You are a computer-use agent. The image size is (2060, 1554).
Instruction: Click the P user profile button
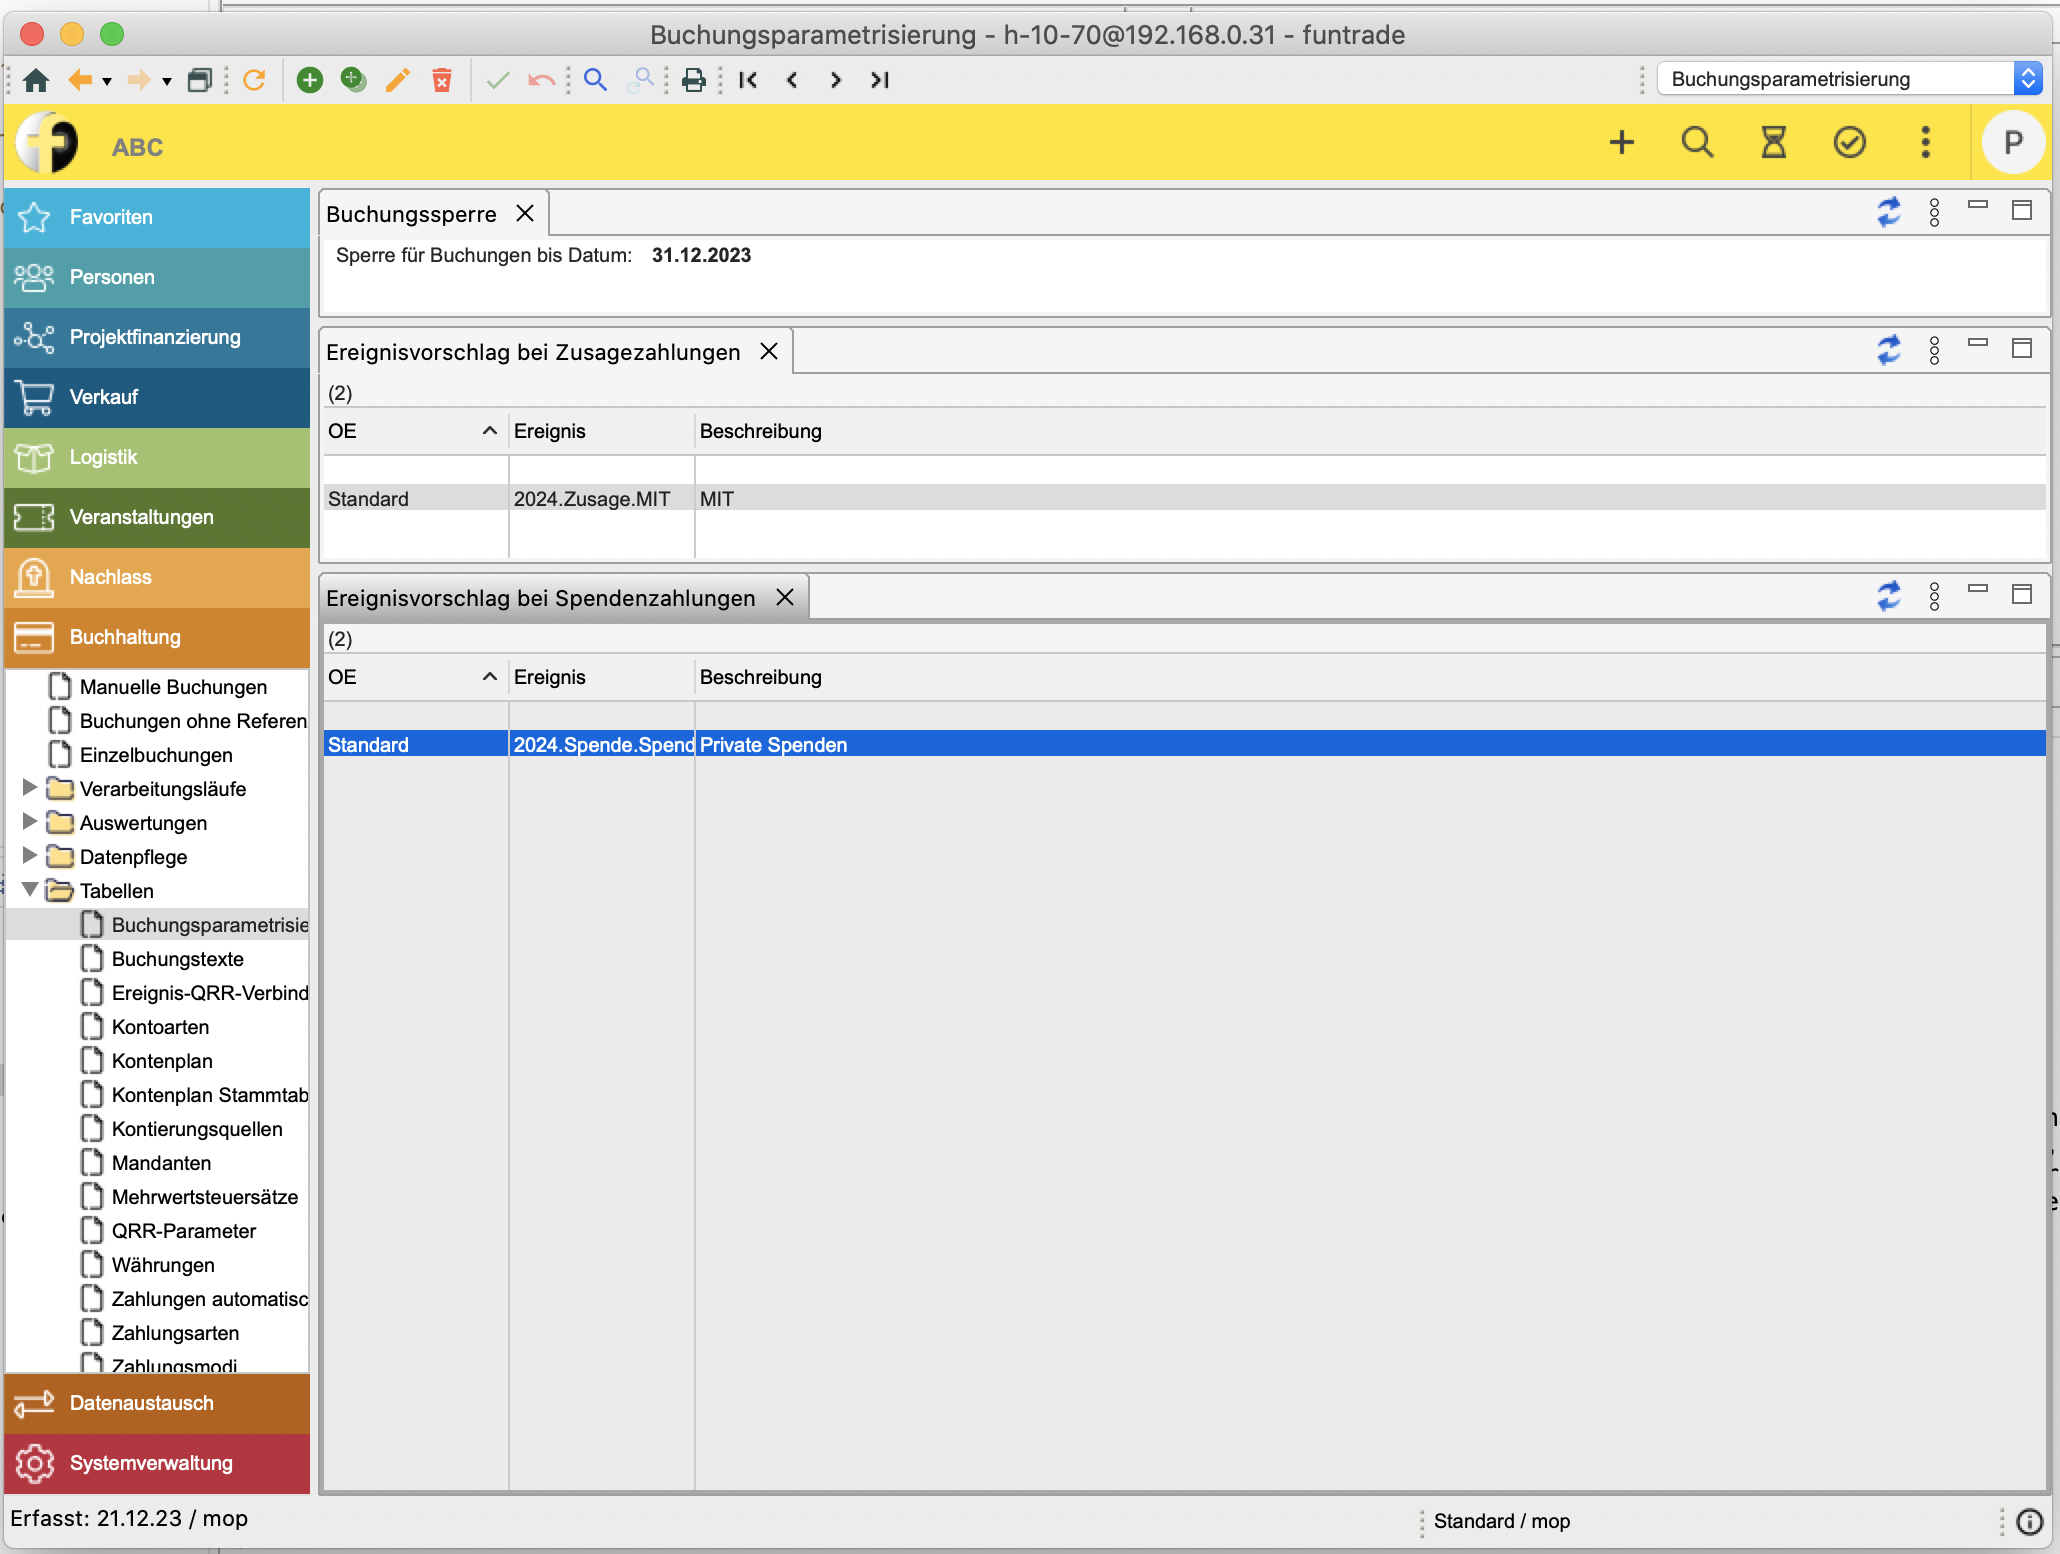pos(2012,143)
